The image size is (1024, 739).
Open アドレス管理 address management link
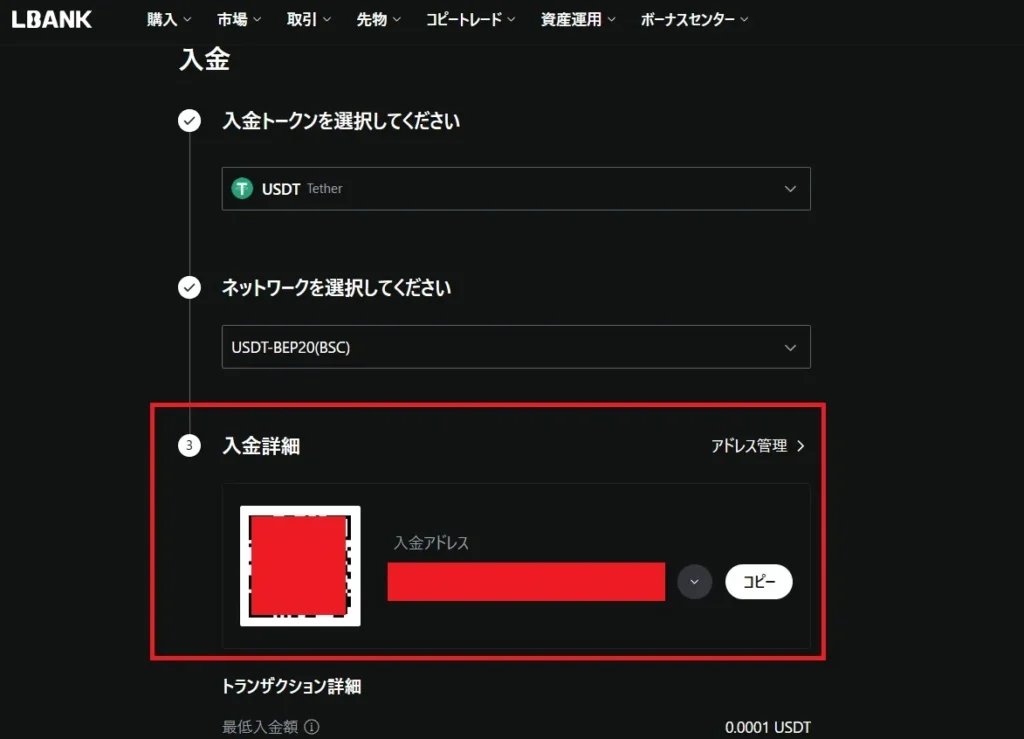tap(757, 446)
